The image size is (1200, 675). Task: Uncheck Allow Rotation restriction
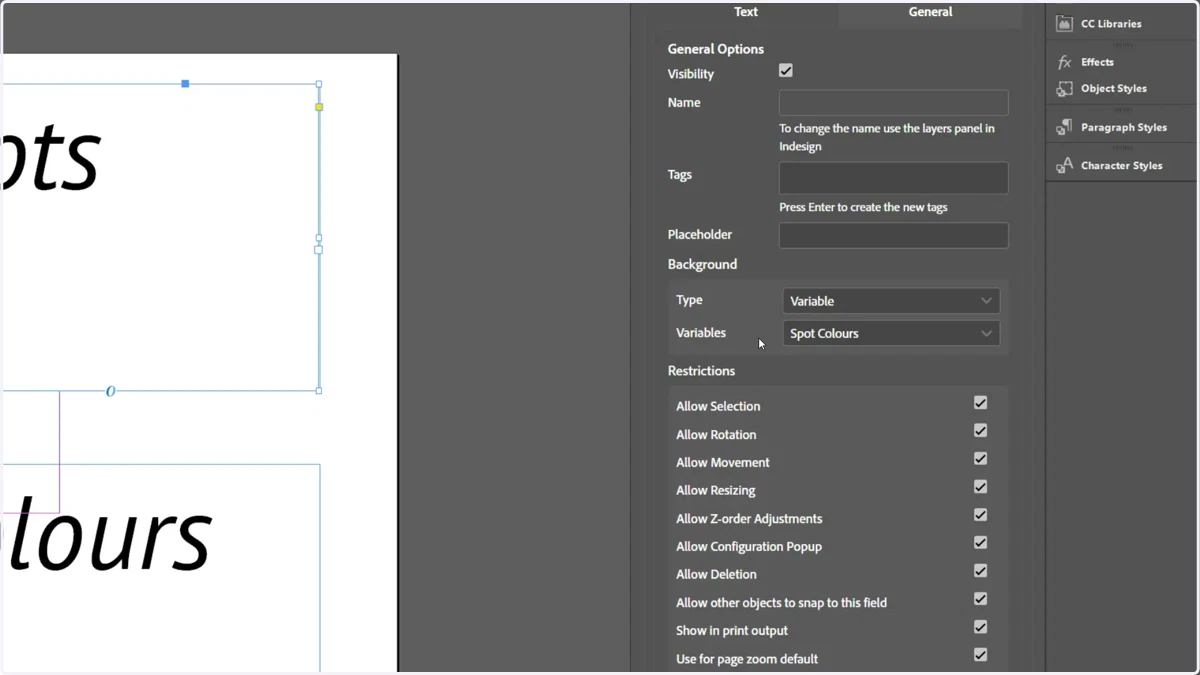(x=981, y=431)
